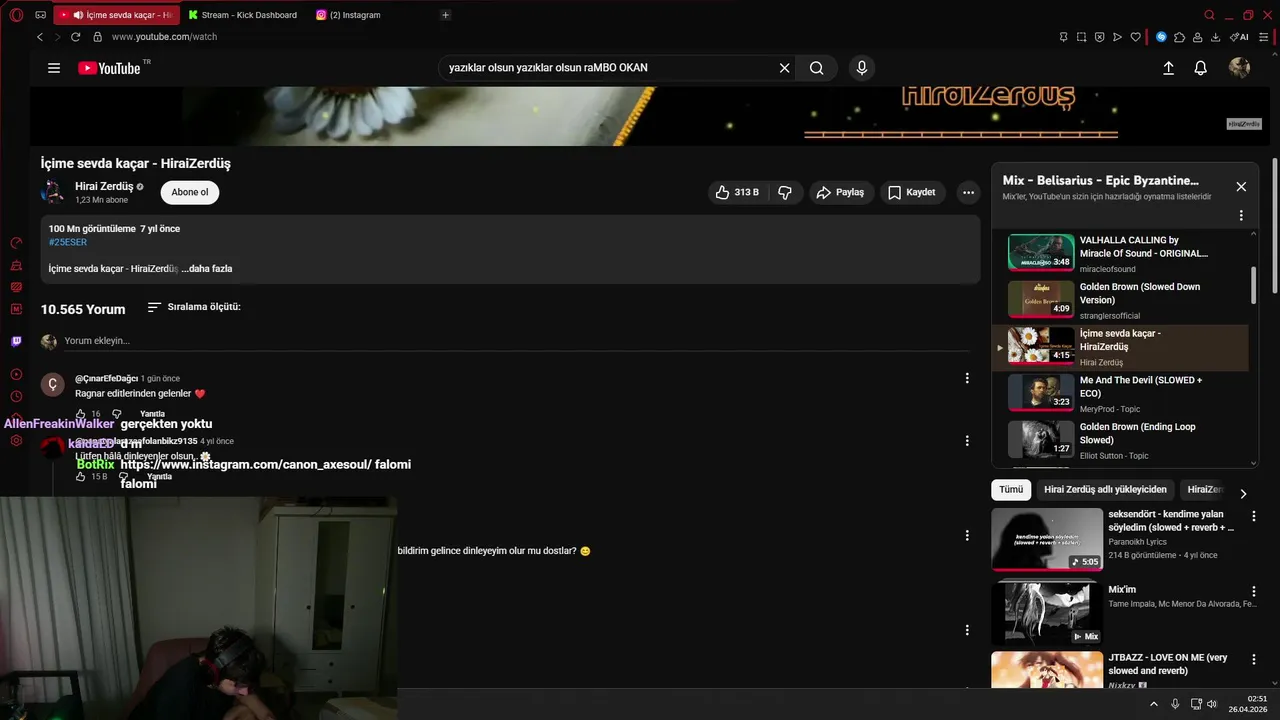The height and width of the screenshot is (720, 1280).
Task: Open options for Mix'im recommendation
Action: pyautogui.click(x=1254, y=592)
